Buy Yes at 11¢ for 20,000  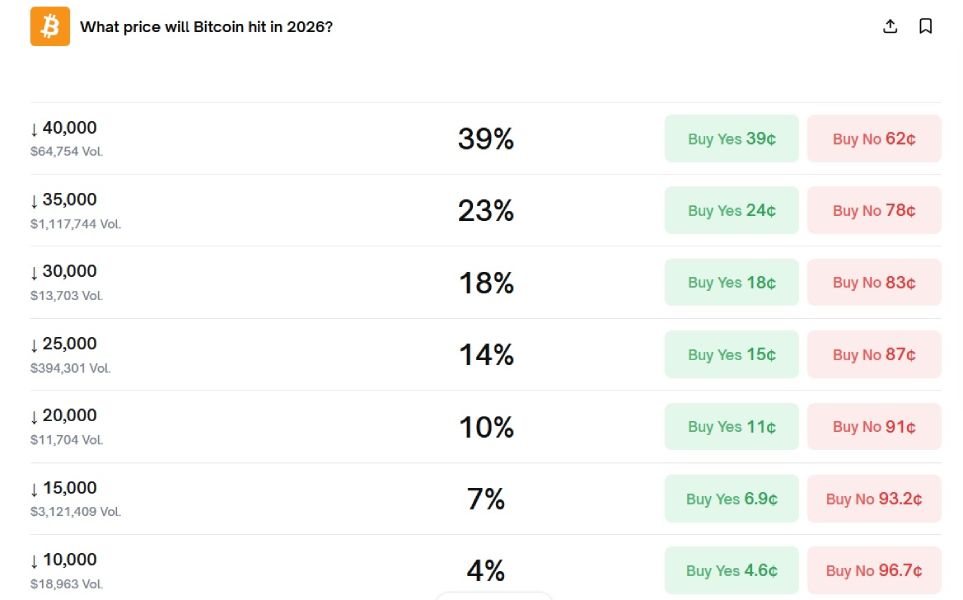(x=731, y=426)
